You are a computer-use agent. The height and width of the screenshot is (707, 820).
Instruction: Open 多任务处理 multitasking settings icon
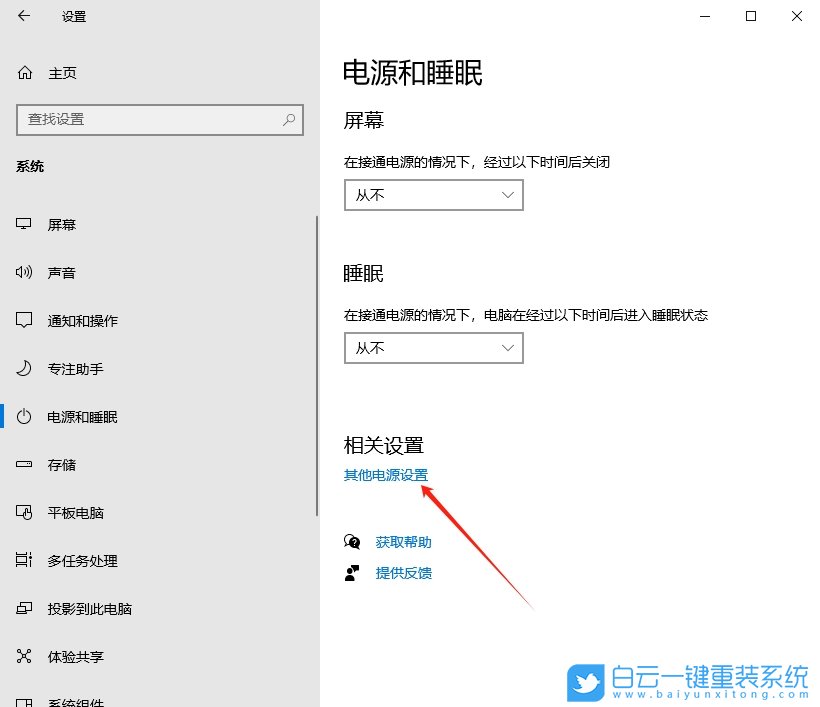point(24,560)
